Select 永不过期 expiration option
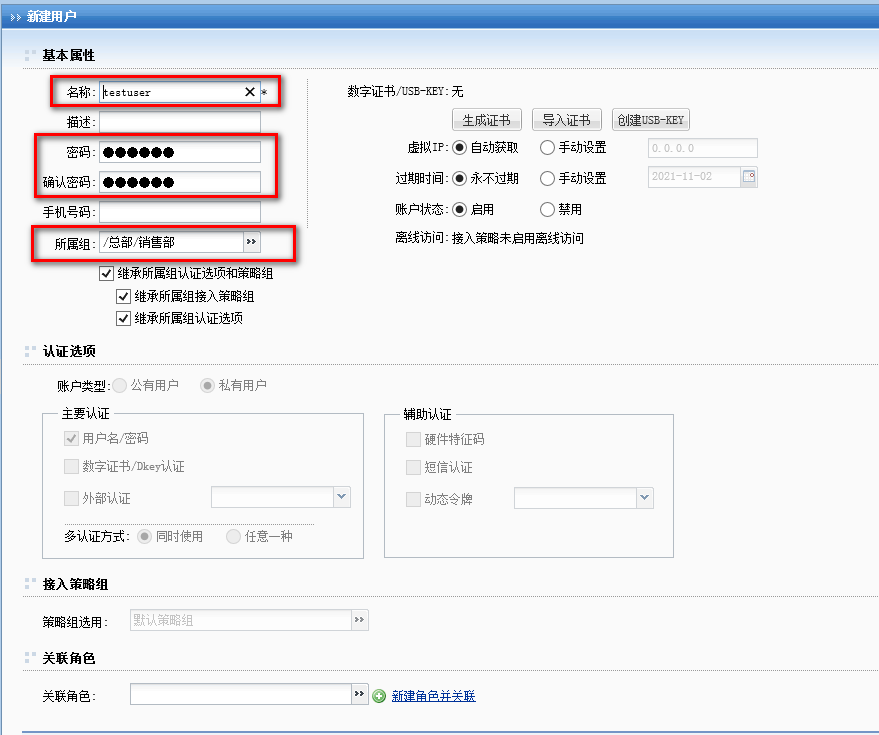The image size is (879, 735). pos(460,178)
